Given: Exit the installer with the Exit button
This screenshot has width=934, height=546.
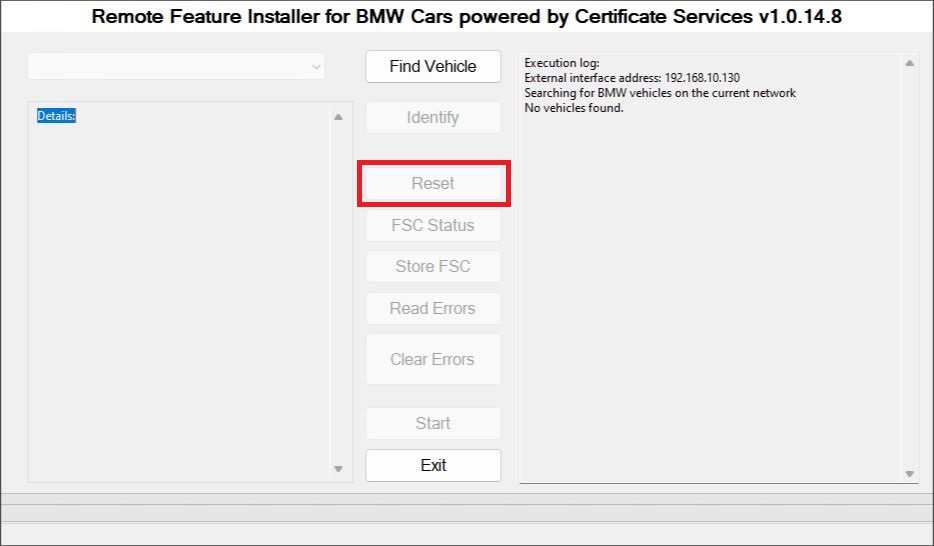Looking at the screenshot, I should (433, 465).
